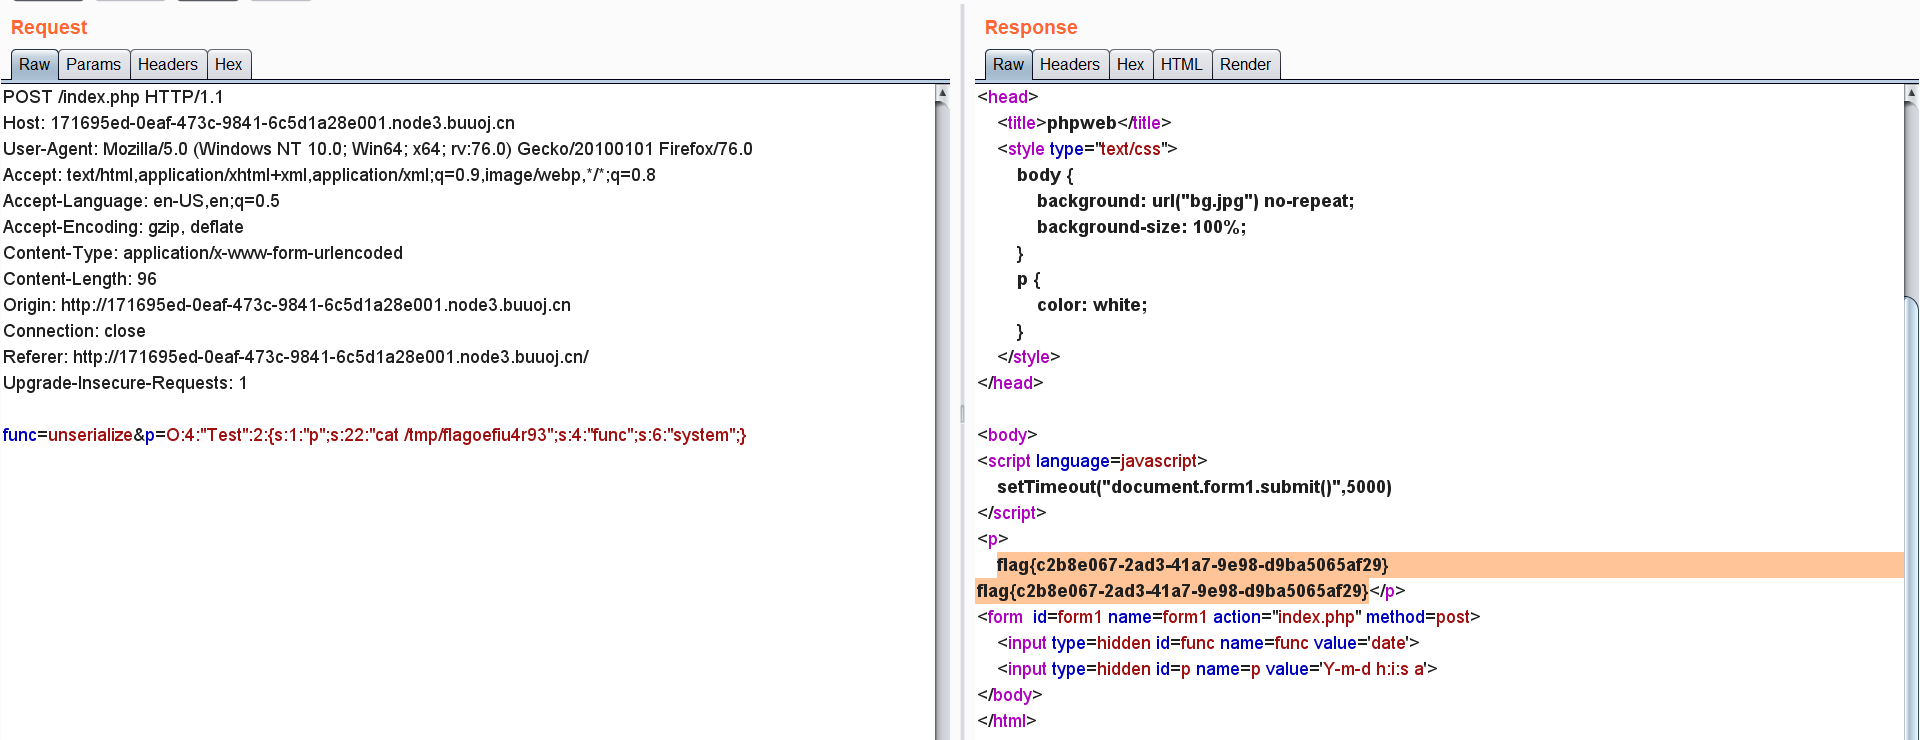This screenshot has height=740, width=1920.
Task: Click the Request pane scroll-up arrow
Action: tap(942, 93)
